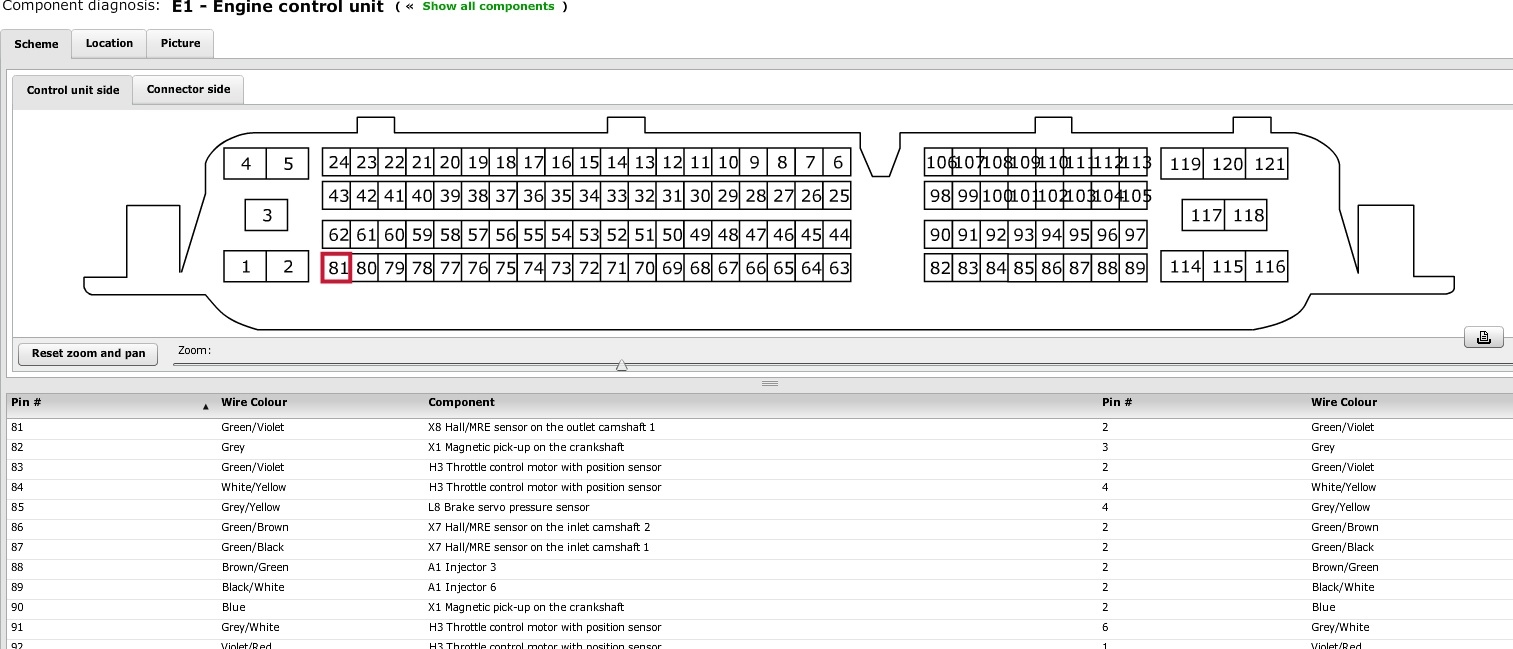Click pin 98 in the diagram
Image resolution: width=1513 pixels, height=649 pixels.
(940, 196)
